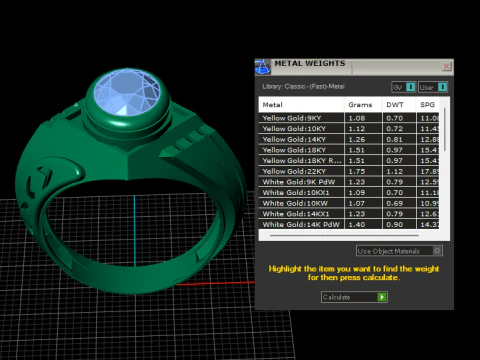Select the Yellow Gold:10KY row
The height and width of the screenshot is (360, 480).
coord(349,129)
